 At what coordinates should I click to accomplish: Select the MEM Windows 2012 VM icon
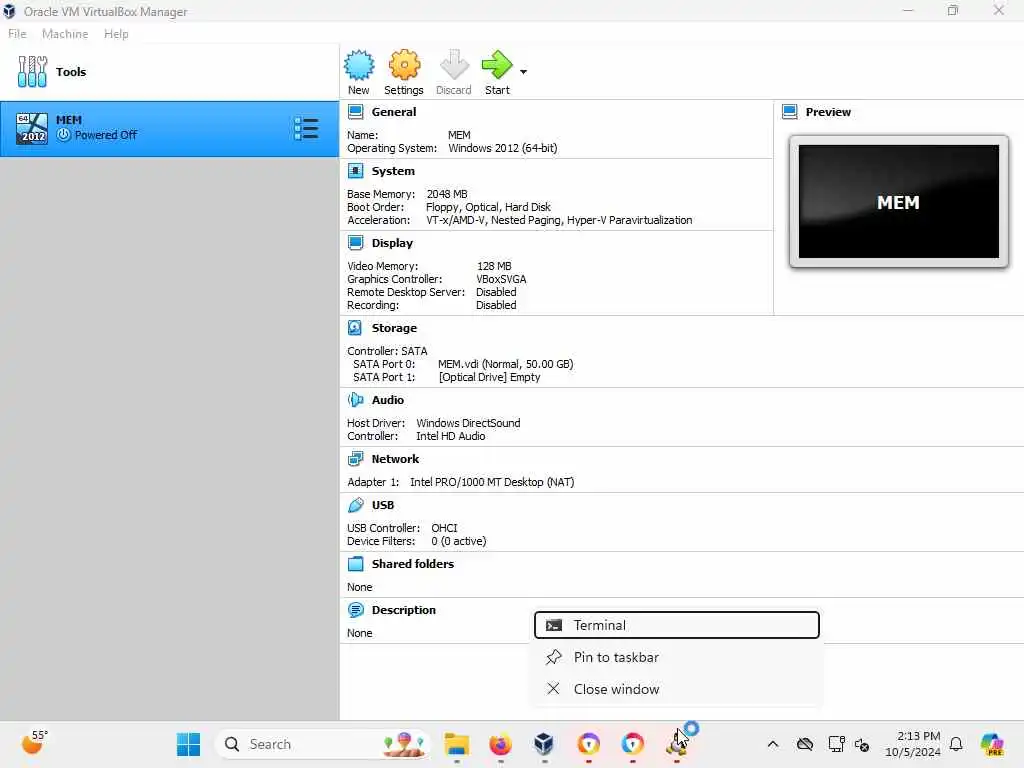(x=32, y=129)
